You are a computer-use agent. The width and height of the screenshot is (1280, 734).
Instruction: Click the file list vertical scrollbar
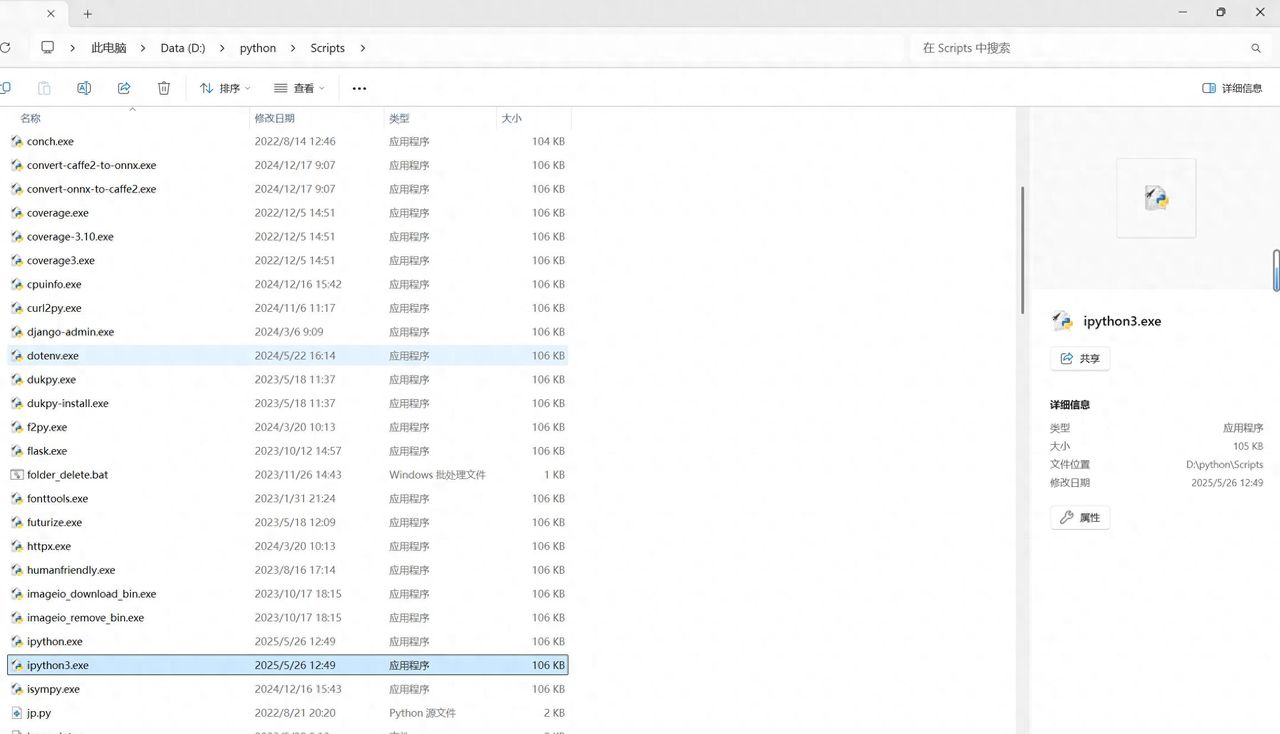pos(1021,250)
